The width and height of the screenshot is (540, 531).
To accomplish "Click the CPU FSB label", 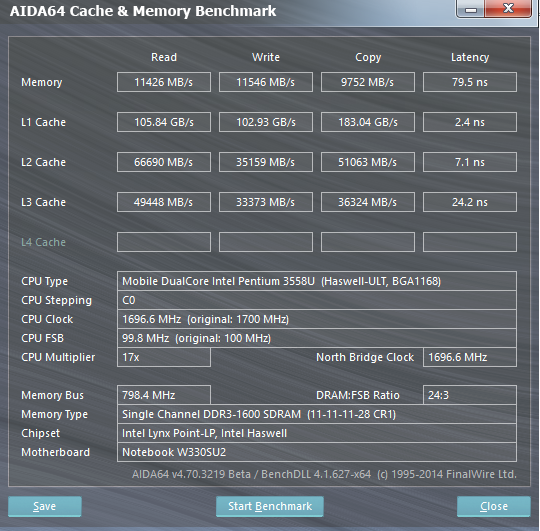I will (42, 338).
